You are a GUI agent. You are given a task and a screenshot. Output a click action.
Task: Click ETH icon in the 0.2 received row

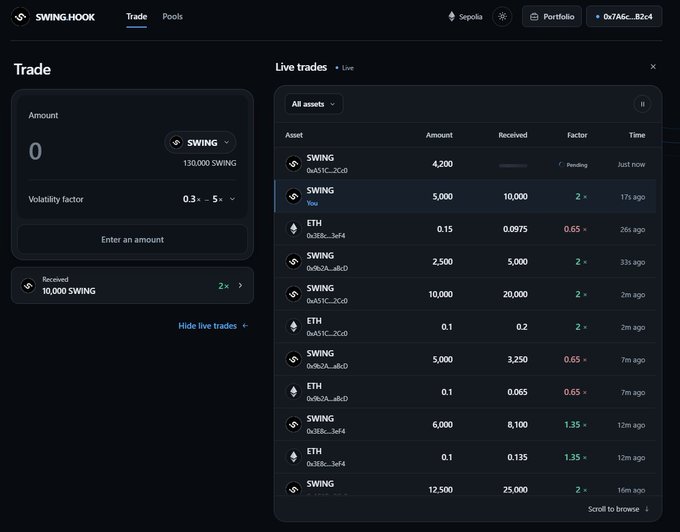[294, 326]
